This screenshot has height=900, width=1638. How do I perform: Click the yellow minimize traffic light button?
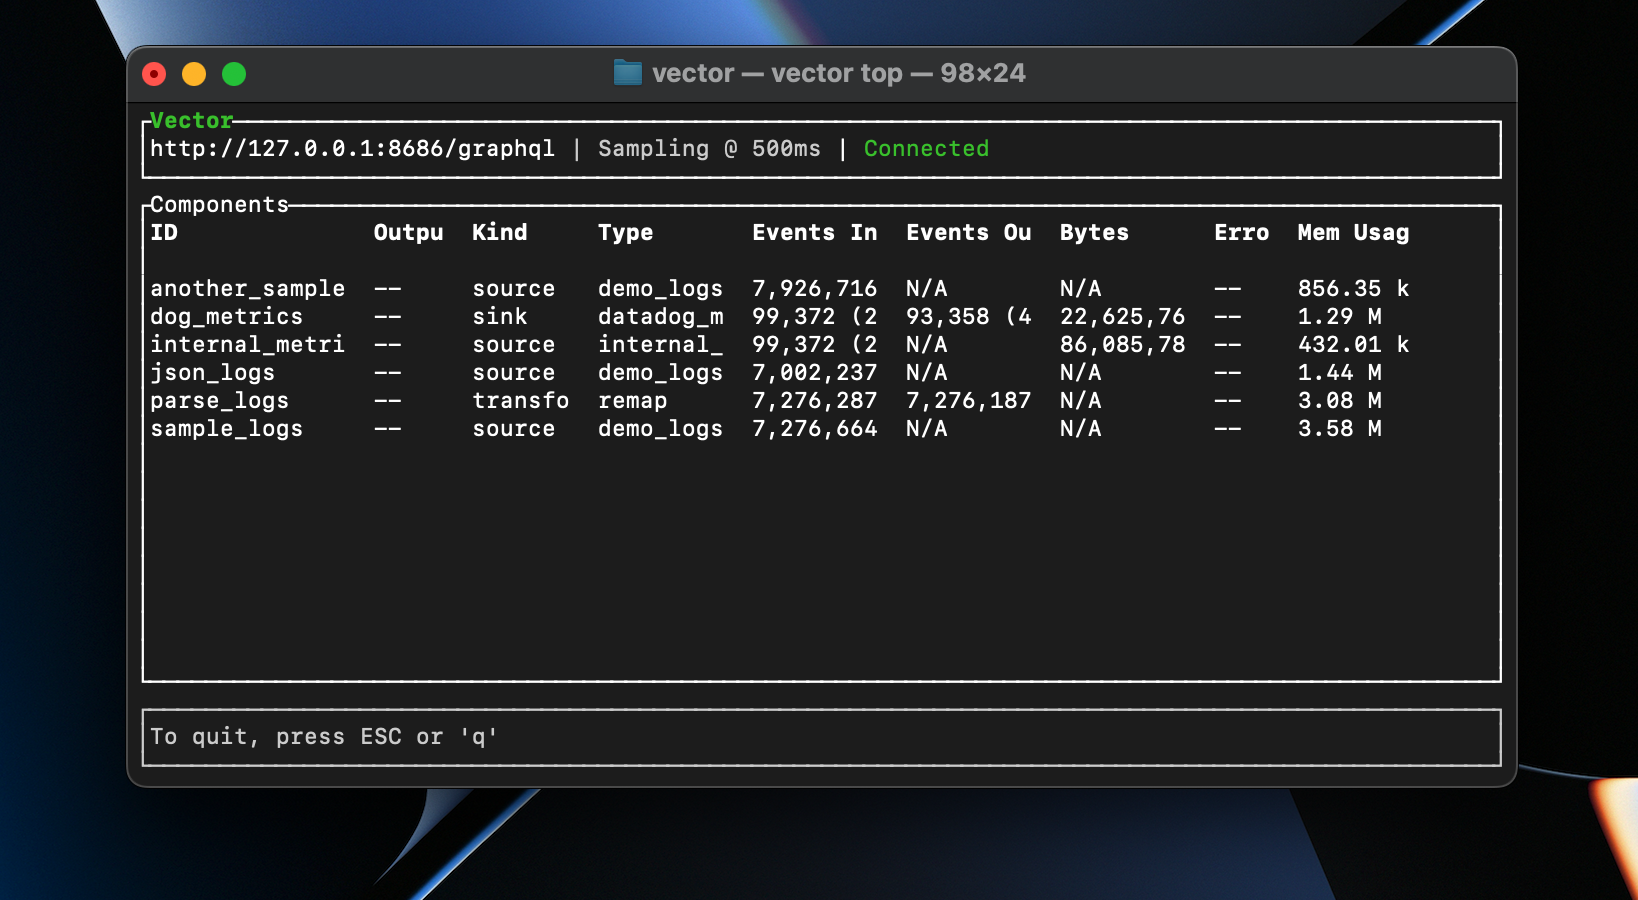point(194,73)
